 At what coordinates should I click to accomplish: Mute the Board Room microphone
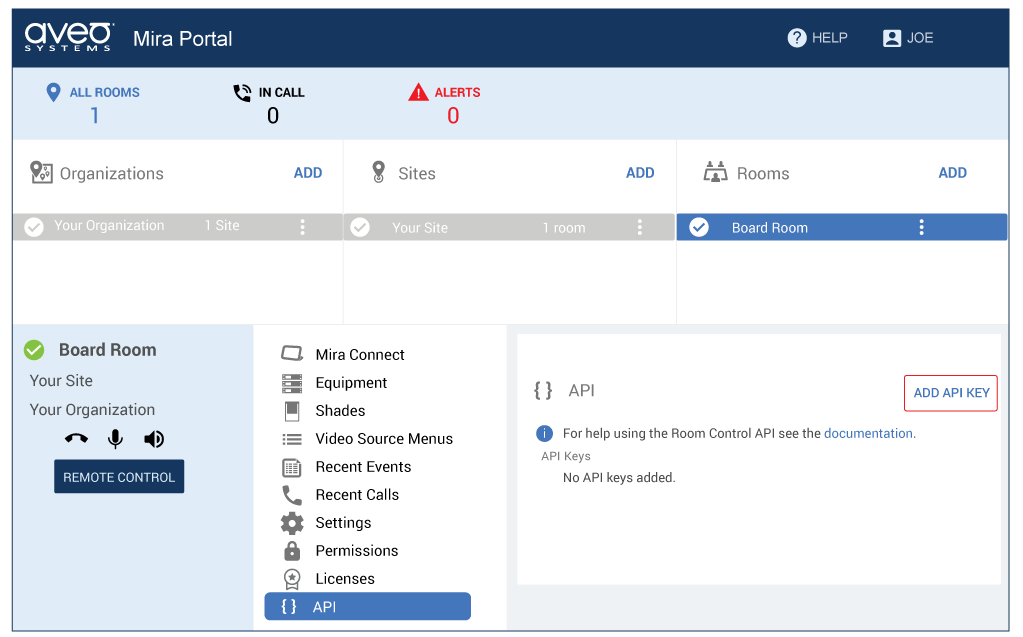click(116, 439)
